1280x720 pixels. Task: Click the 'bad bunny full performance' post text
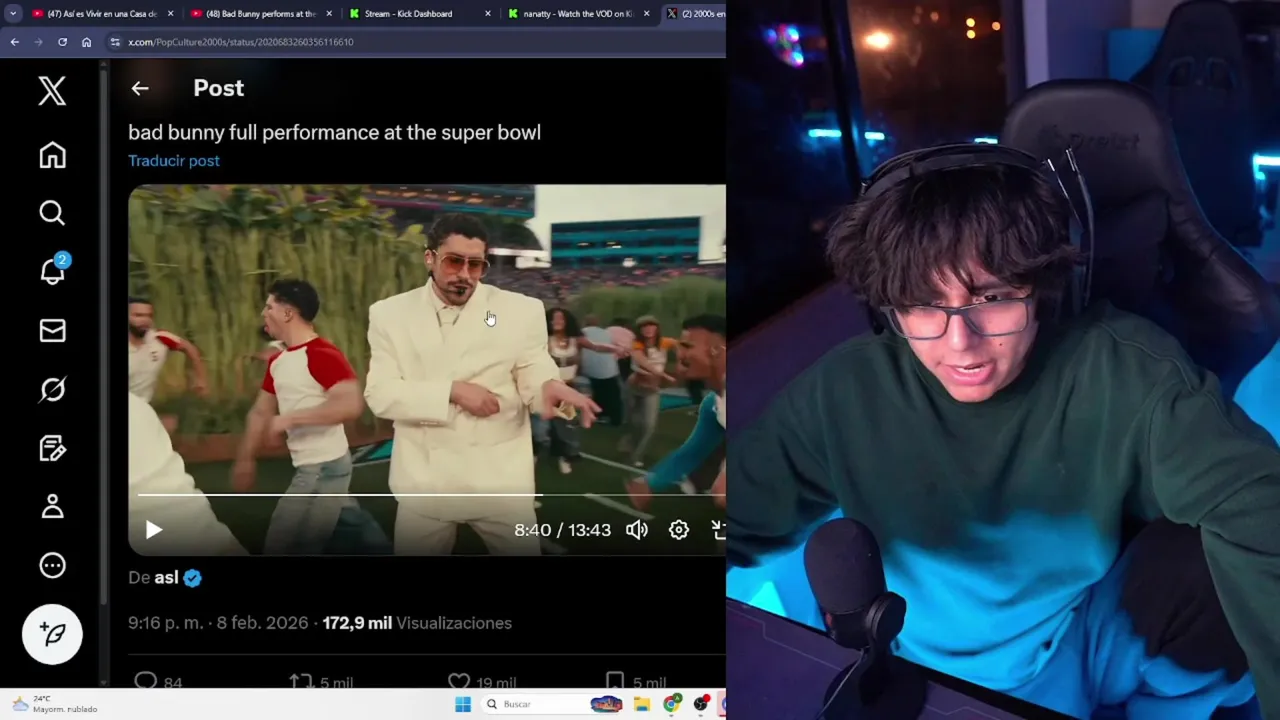click(x=335, y=132)
